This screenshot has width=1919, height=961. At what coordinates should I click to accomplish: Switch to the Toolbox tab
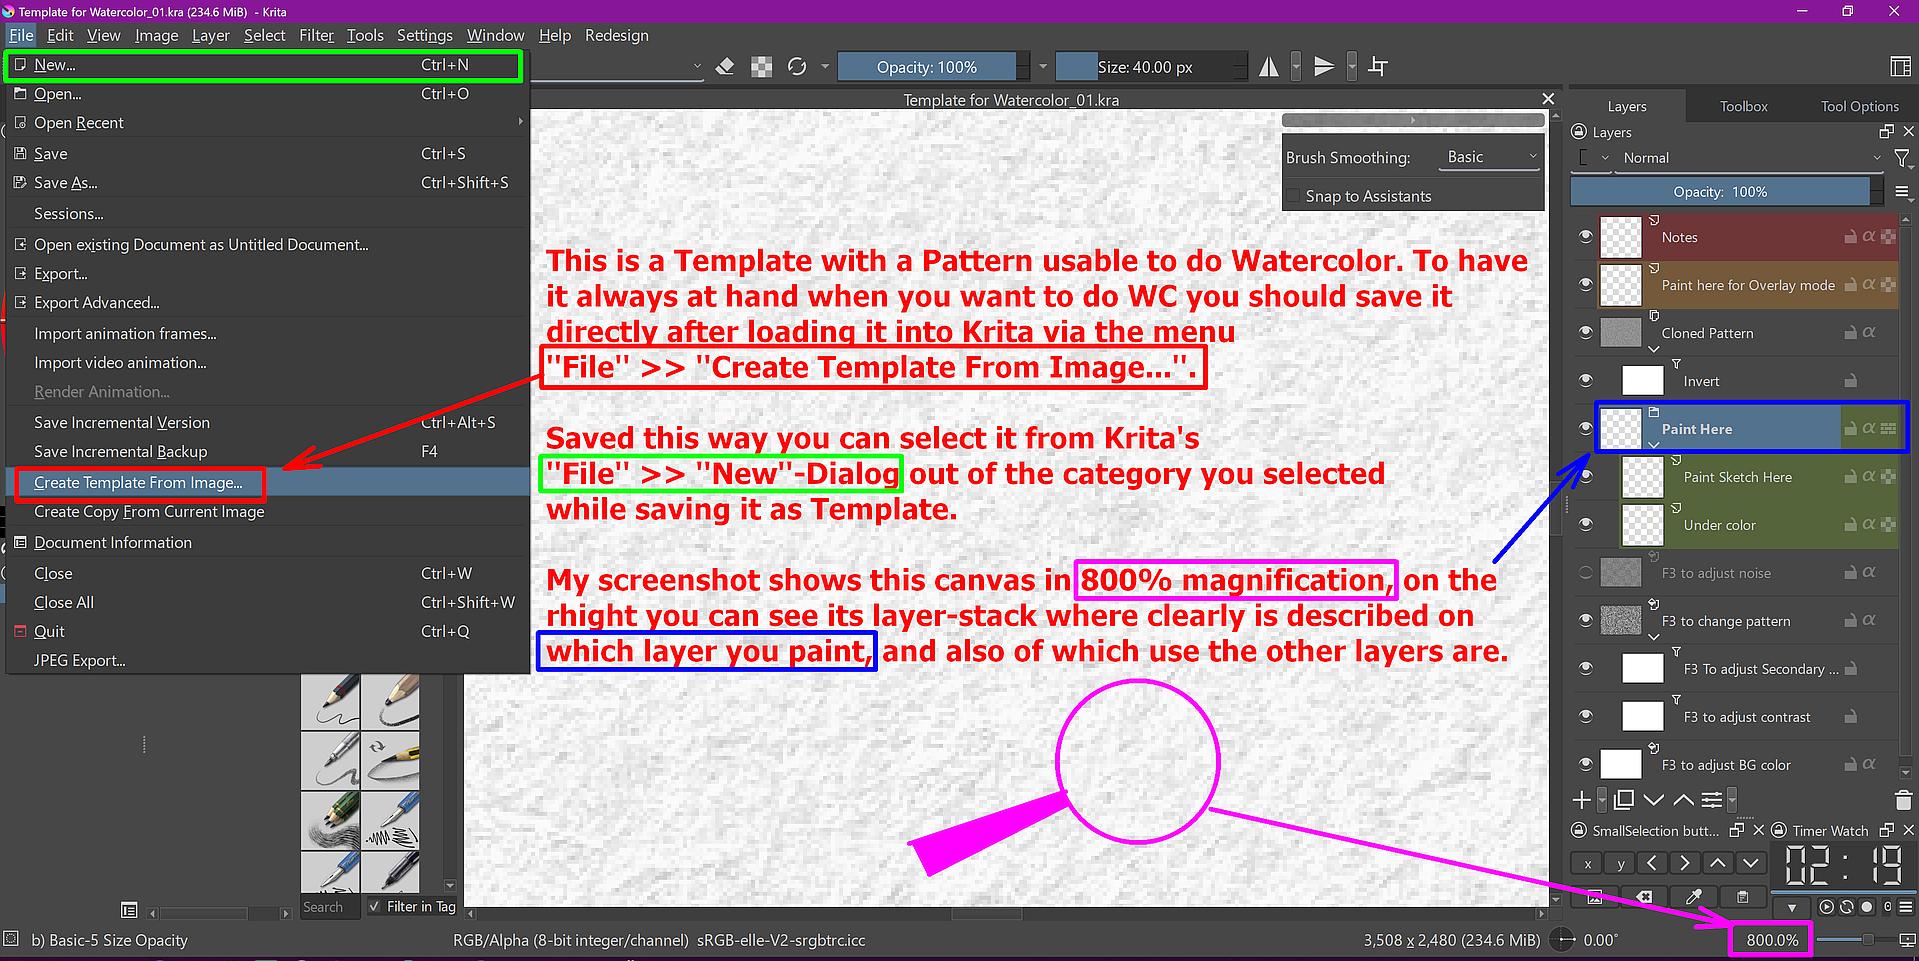pyautogui.click(x=1743, y=106)
